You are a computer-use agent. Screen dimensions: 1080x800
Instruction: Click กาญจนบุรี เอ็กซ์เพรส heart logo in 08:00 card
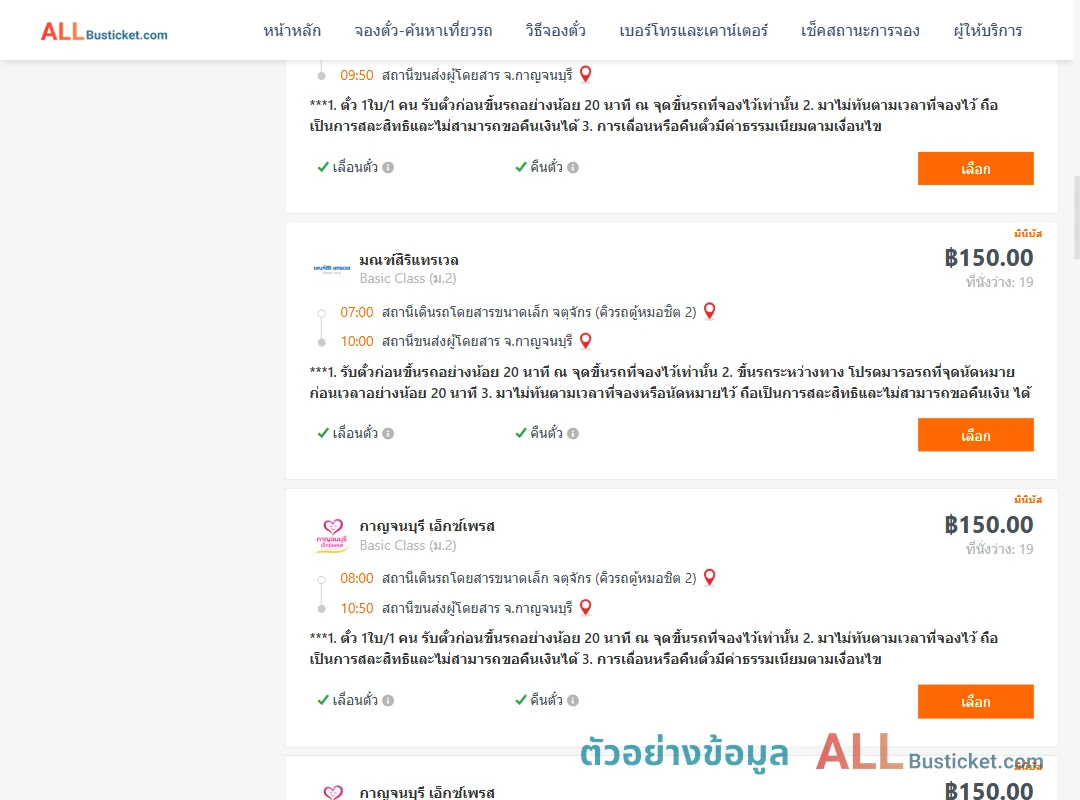[332, 535]
